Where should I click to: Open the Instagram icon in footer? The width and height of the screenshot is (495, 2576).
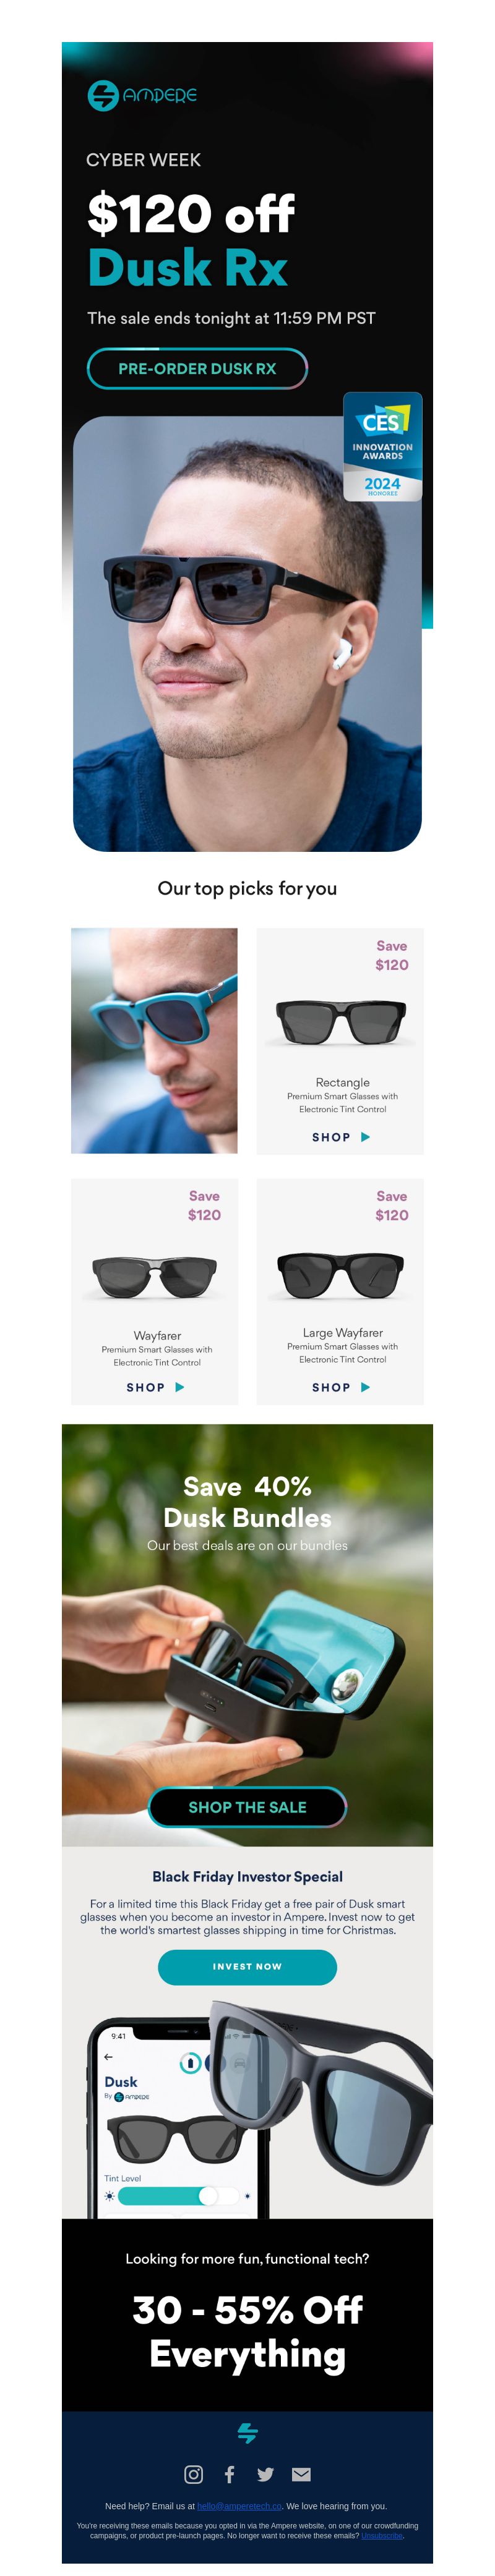pyautogui.click(x=194, y=2474)
